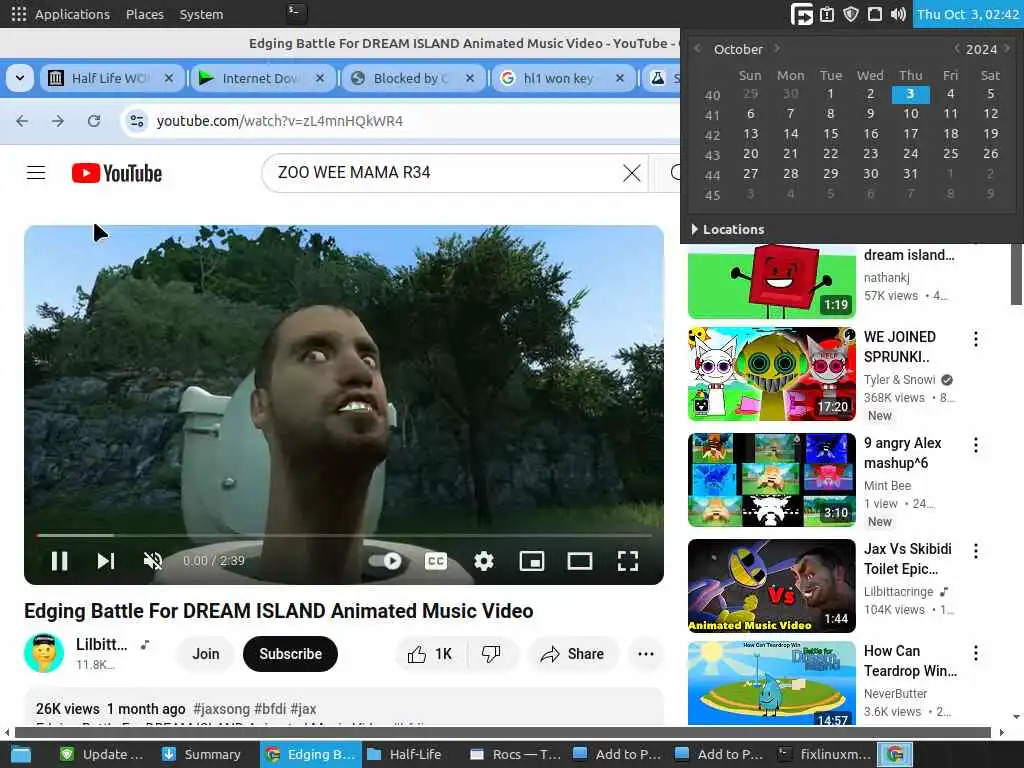Skip to next video
Image resolution: width=1024 pixels, height=768 pixels.
106,561
